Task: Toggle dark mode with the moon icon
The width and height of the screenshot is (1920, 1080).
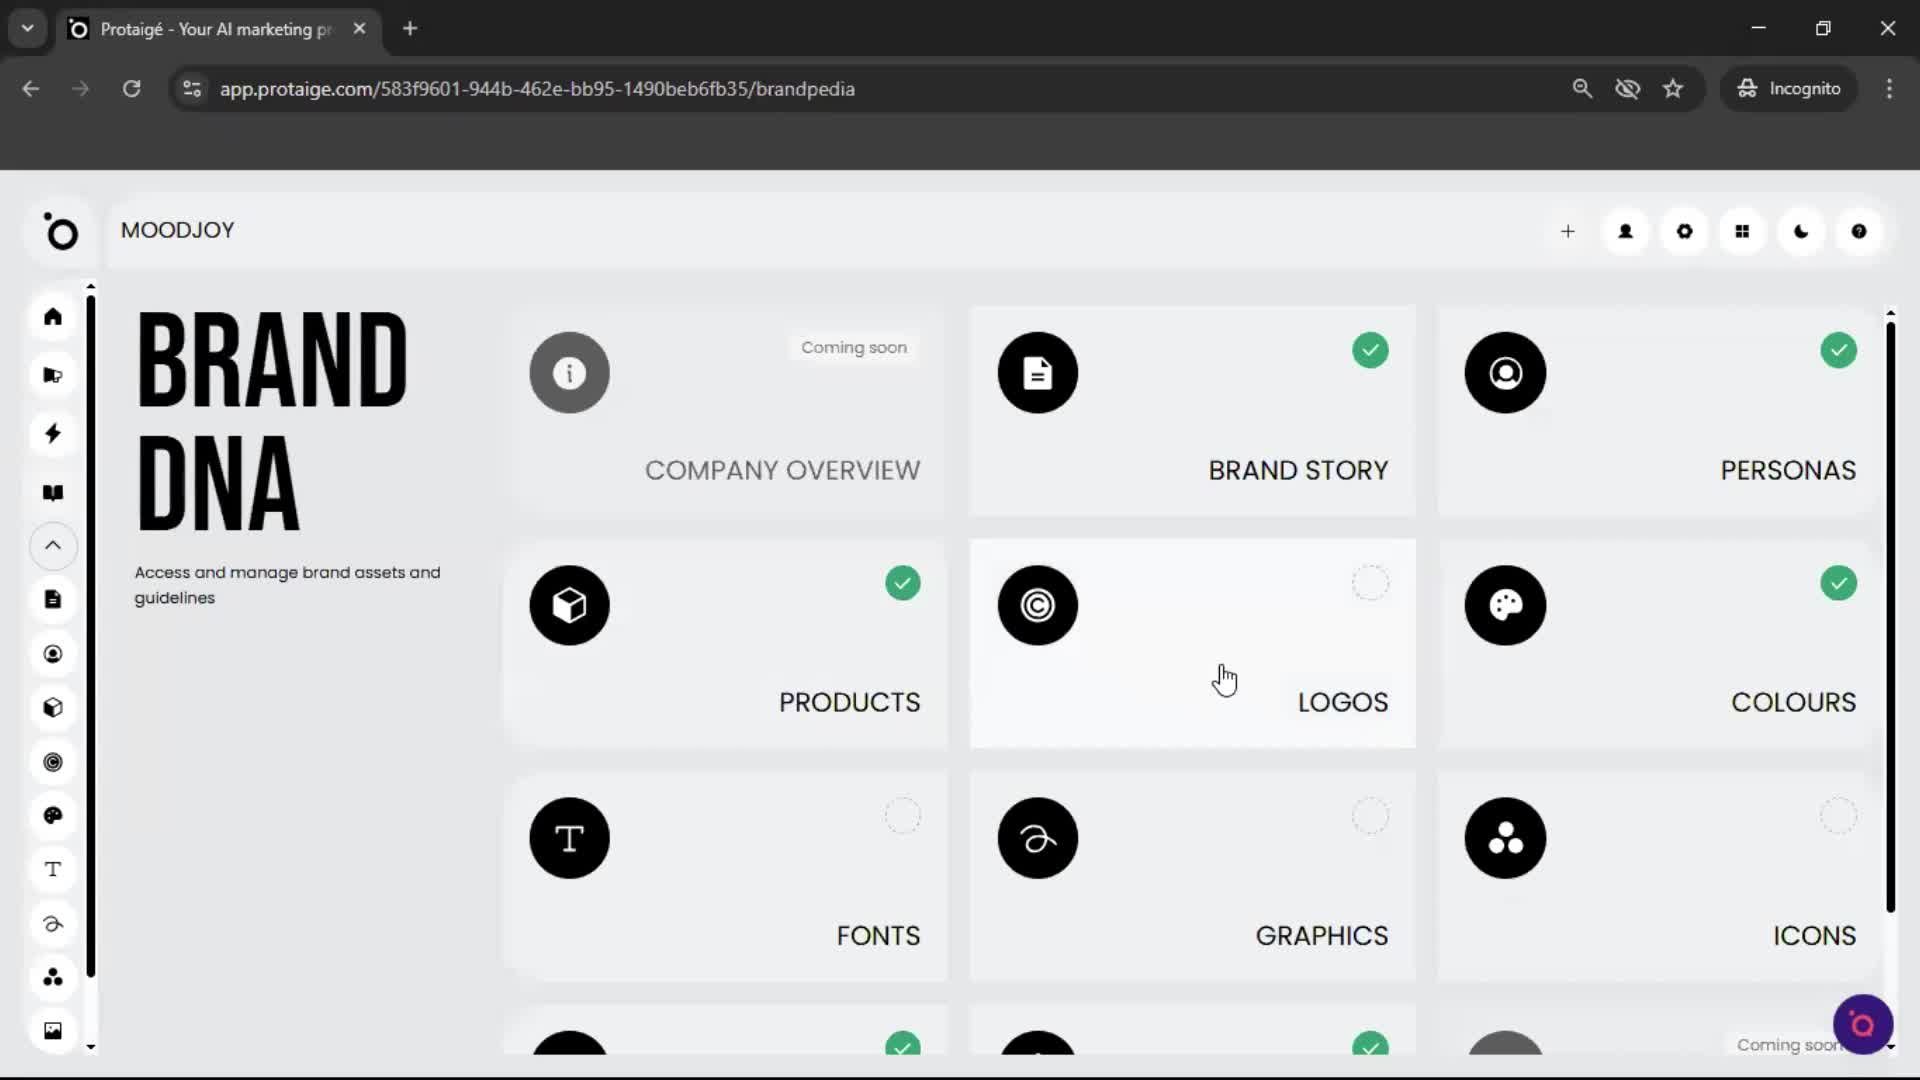Action: tap(1800, 231)
